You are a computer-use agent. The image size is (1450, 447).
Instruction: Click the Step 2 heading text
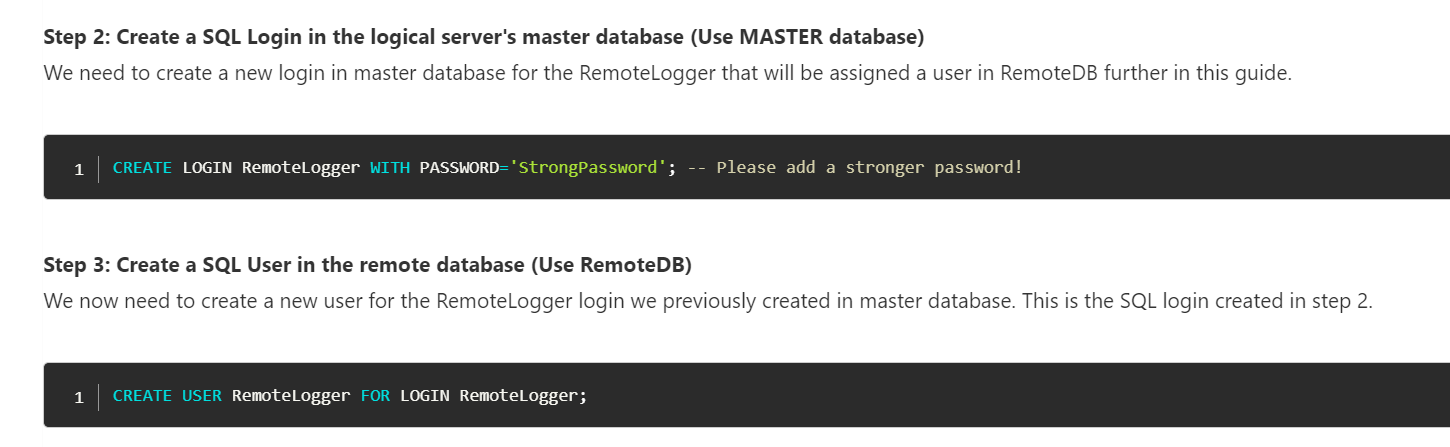coord(484,38)
